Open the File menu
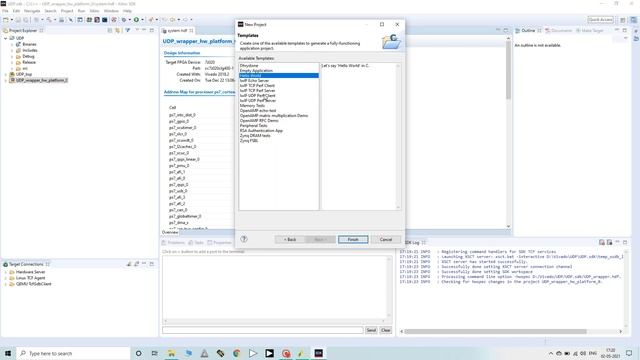 (5, 11)
